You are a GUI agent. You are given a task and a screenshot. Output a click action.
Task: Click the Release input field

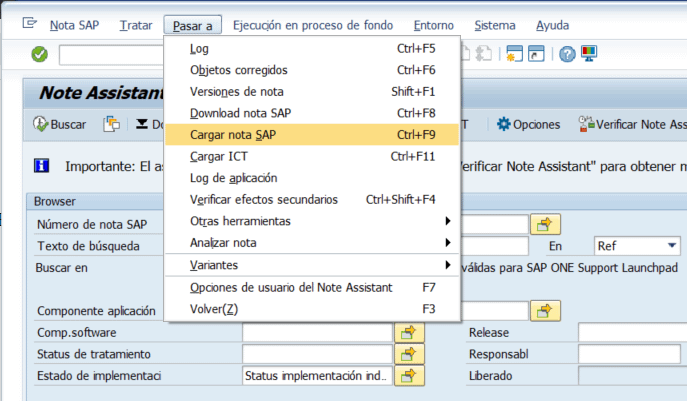631,332
